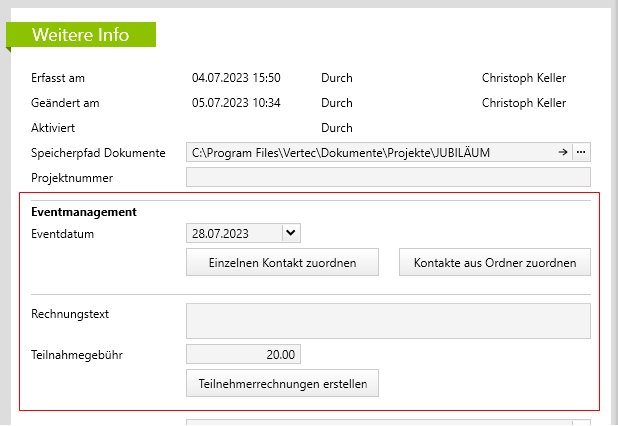Image resolution: width=618 pixels, height=426 pixels.
Task: Open the browse ellipsis button for Speicherpfad
Action: coord(581,152)
